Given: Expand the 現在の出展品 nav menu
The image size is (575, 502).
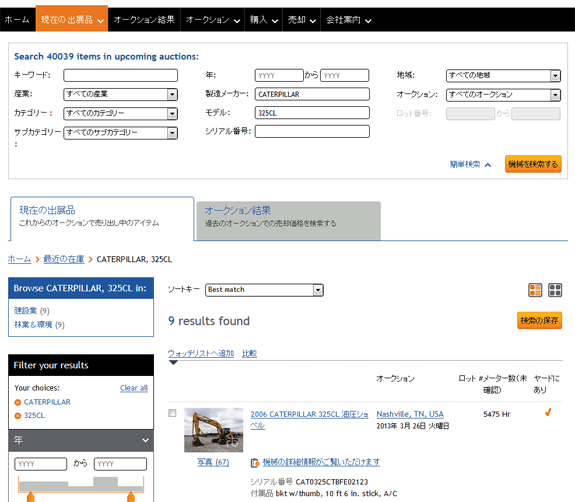Looking at the screenshot, I should [72, 19].
